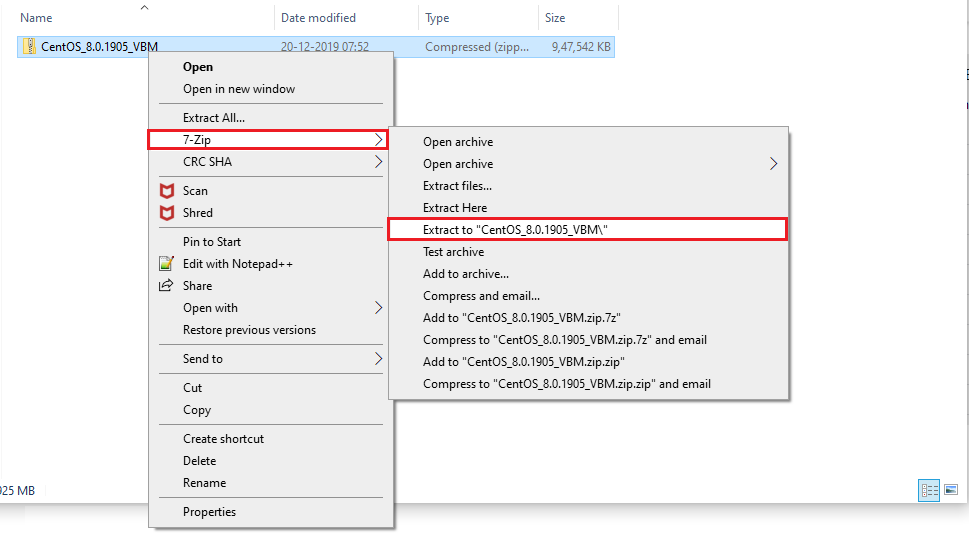This screenshot has height=533, width=969.
Task: Toggle sort arrow above Name column
Action: (x=144, y=7)
